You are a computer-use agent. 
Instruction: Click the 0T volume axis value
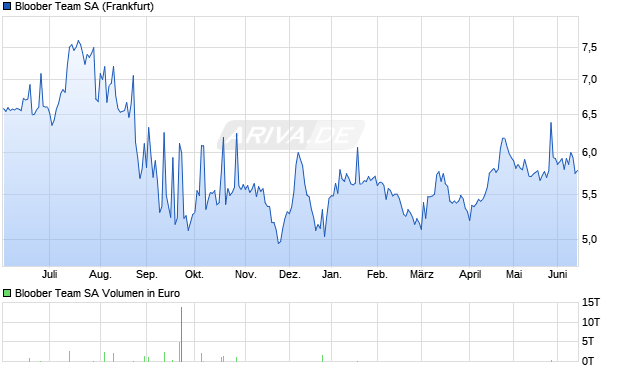tap(588, 361)
